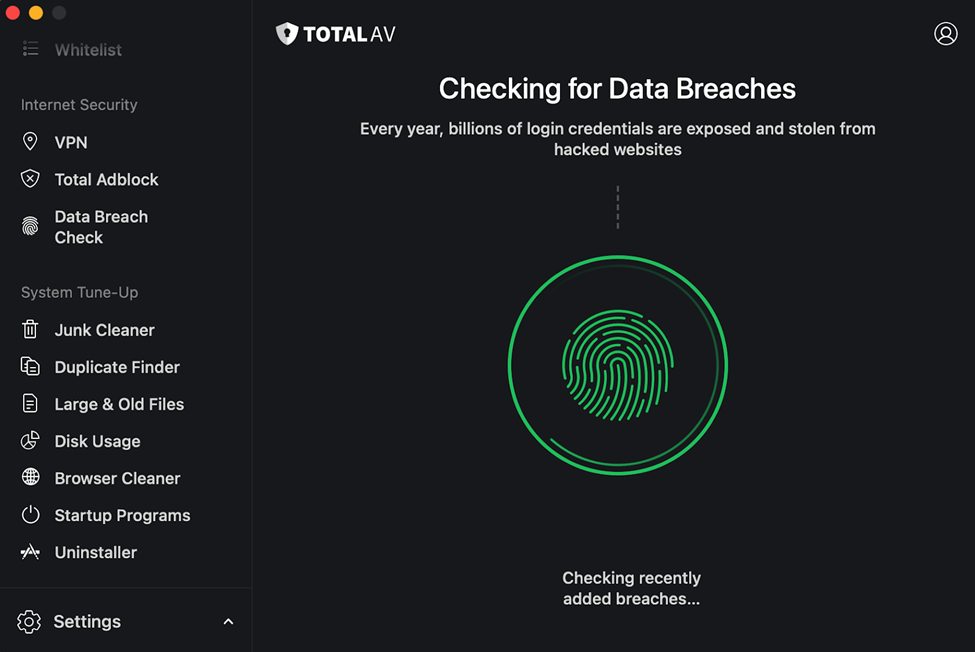Click the Browser Cleaner globe icon
Screen dimensions: 975x652
click(x=30, y=477)
